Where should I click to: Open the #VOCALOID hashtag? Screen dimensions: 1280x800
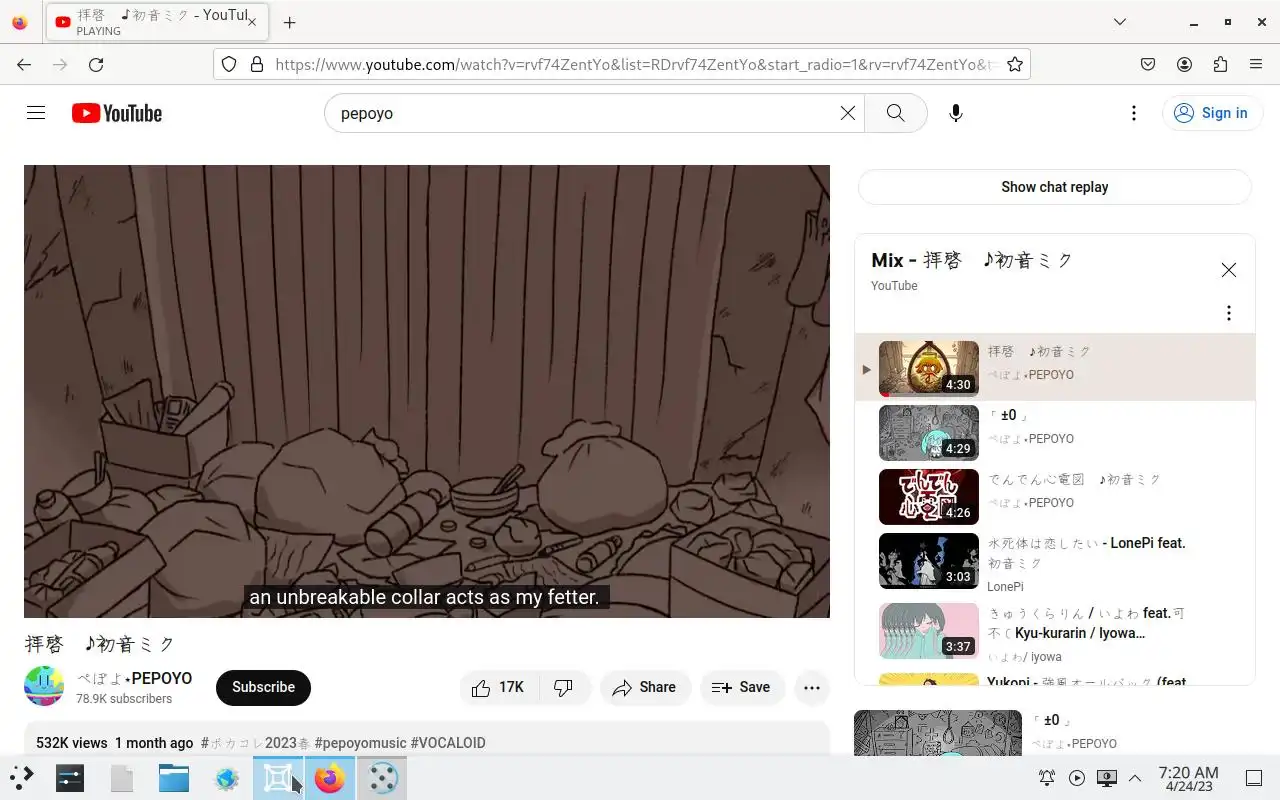pyautogui.click(x=448, y=743)
